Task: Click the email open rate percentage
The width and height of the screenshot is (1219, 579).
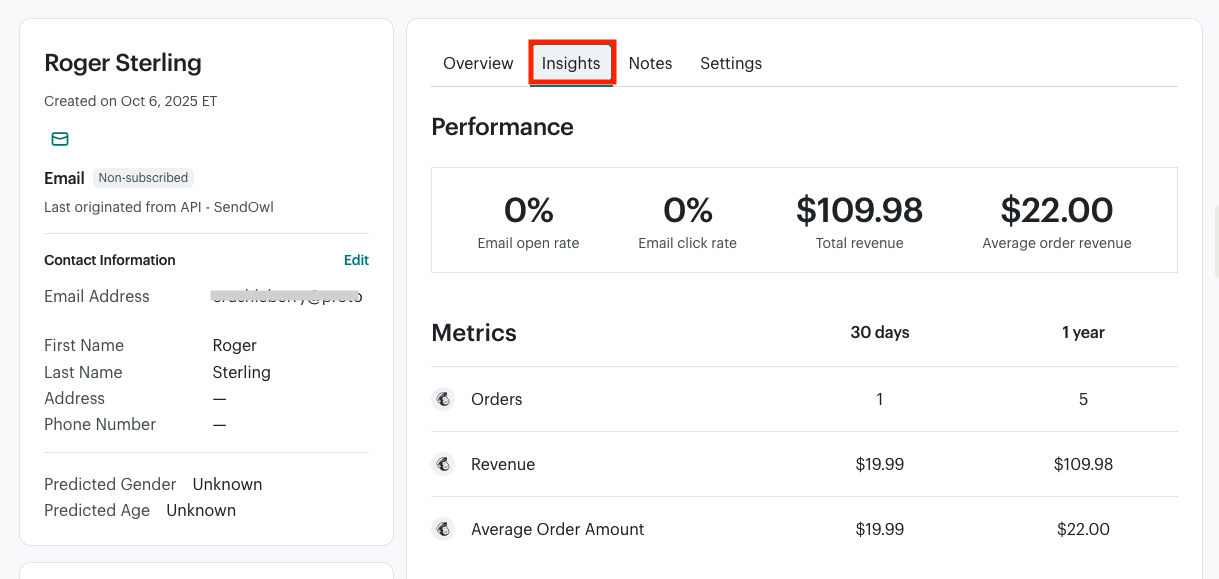Action: click(528, 210)
